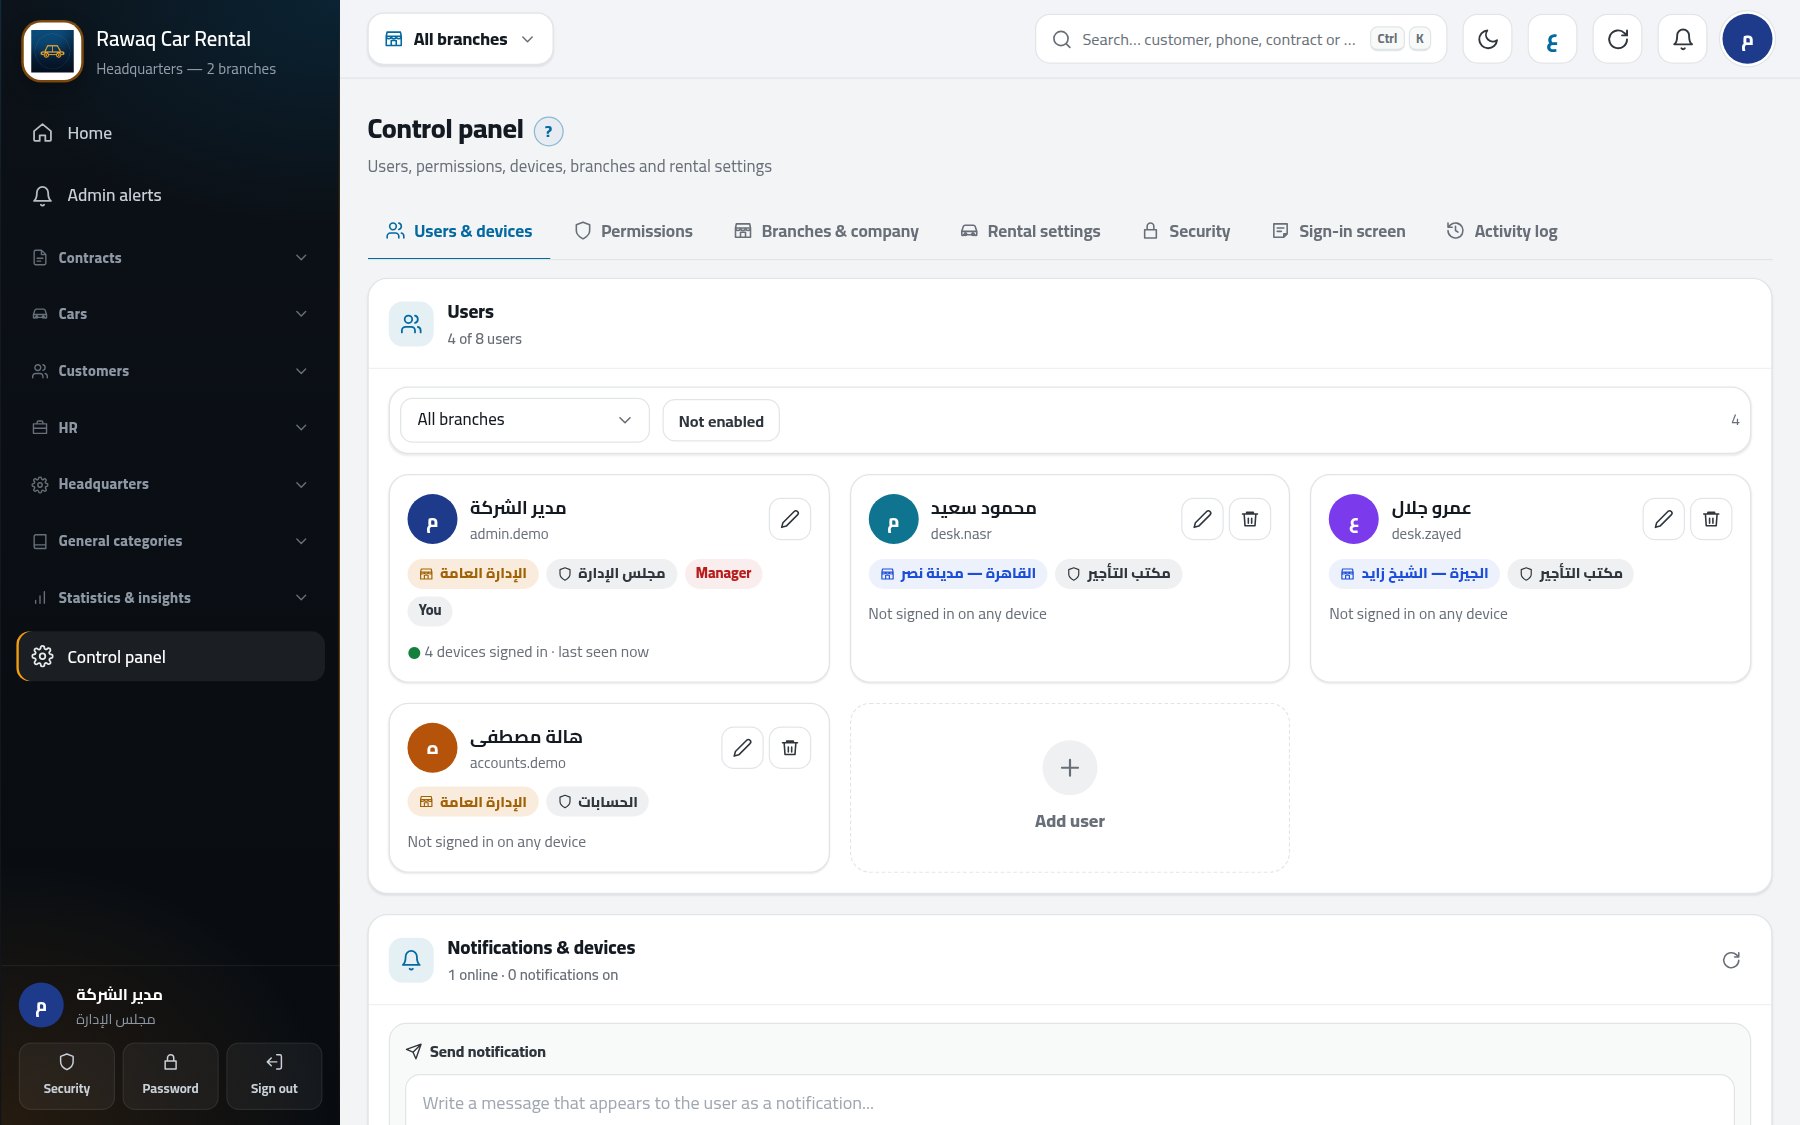Viewport: 1800px width, 1125px height.
Task: Open the Security tab
Action: (1186, 231)
